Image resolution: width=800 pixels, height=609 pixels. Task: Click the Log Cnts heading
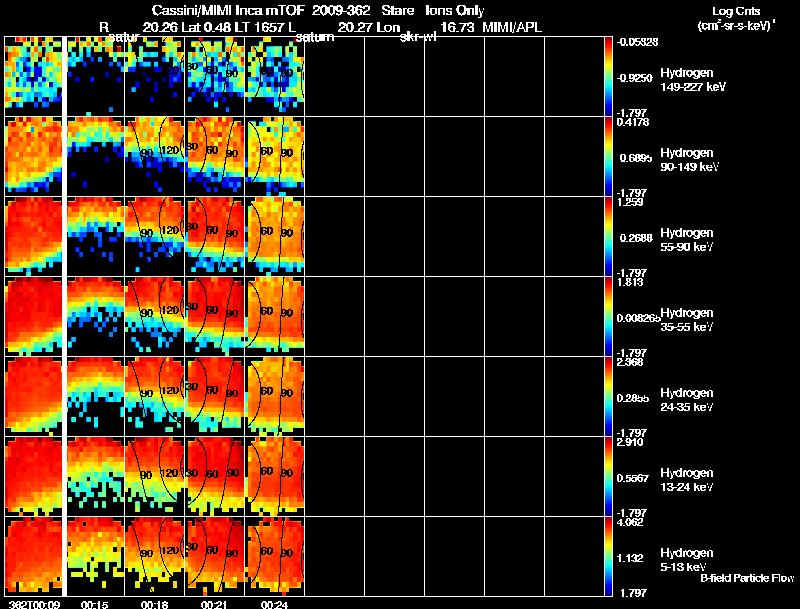736,11
